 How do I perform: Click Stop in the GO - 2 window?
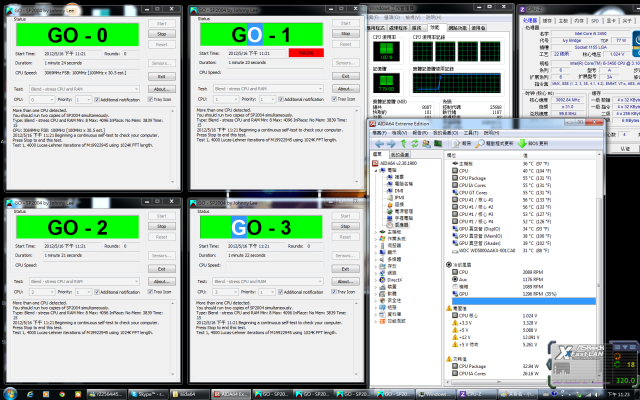pyautogui.click(x=162, y=226)
